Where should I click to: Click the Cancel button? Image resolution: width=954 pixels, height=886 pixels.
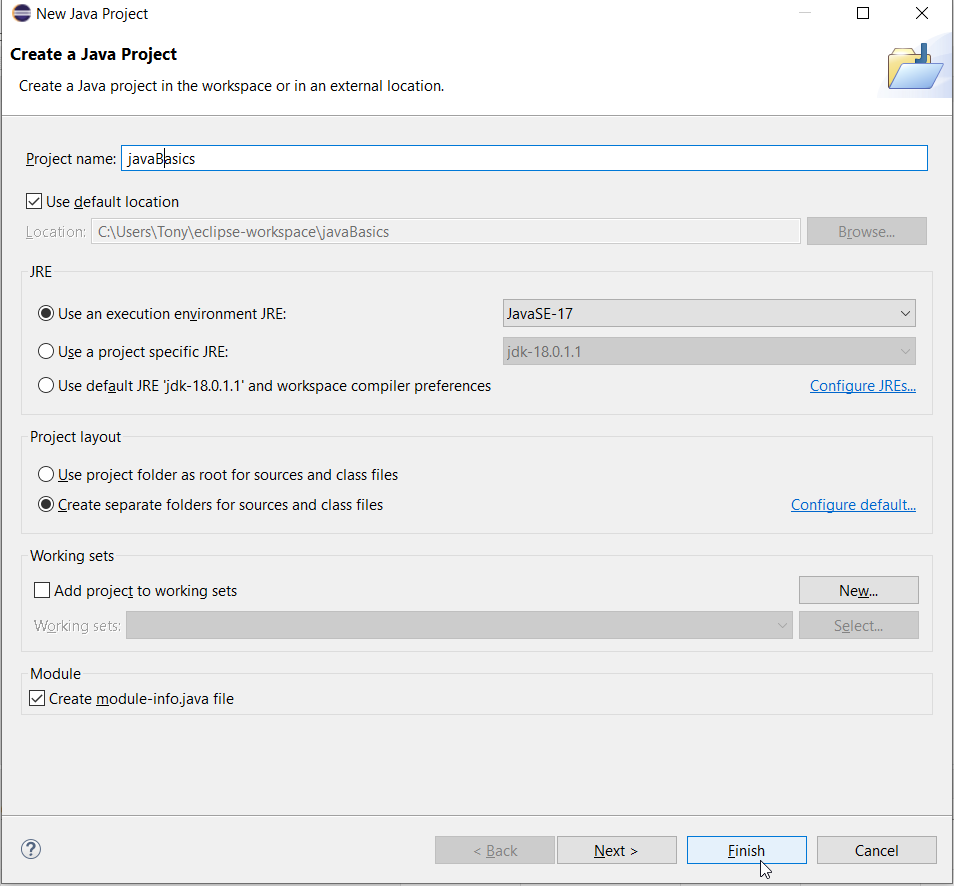[x=876, y=850]
